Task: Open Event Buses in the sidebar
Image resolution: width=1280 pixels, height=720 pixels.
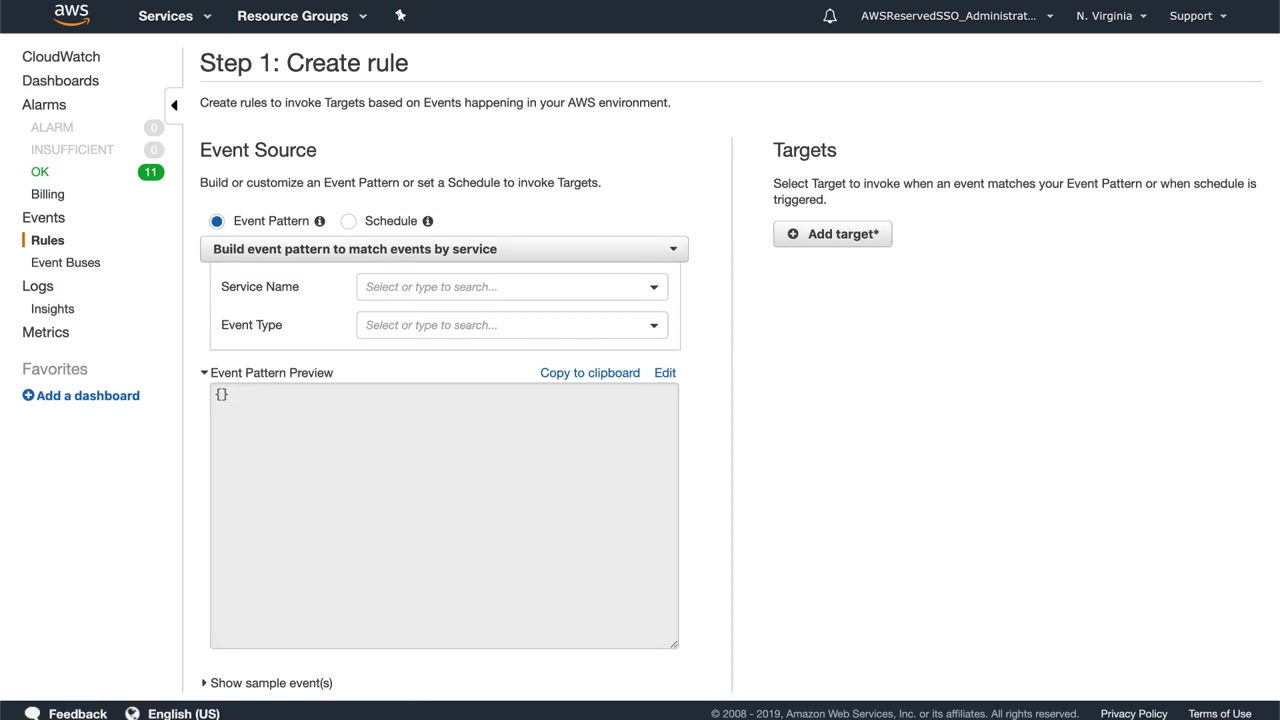Action: click(66, 262)
